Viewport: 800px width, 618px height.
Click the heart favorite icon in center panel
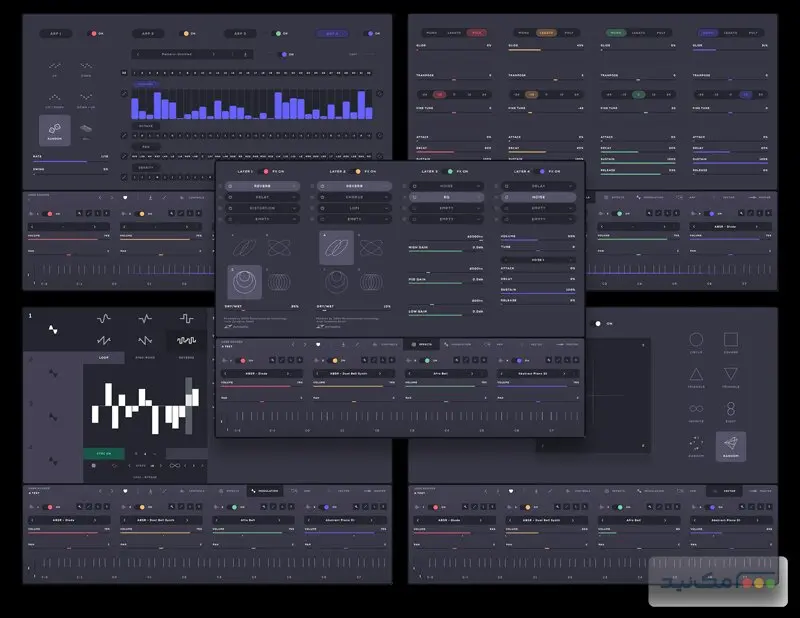(318, 344)
